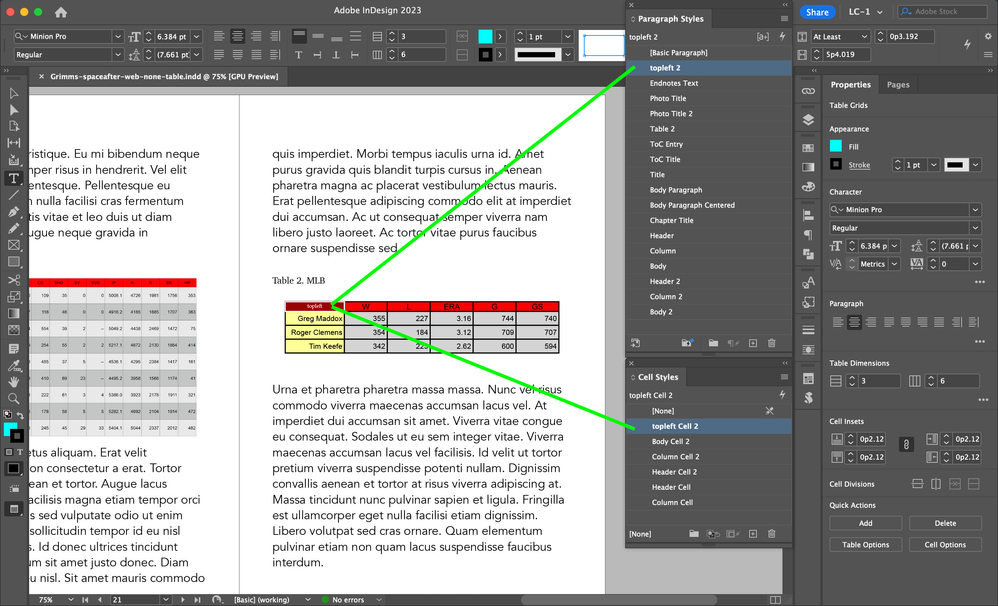Enable center alignment in Properties Paragraph section
The width and height of the screenshot is (998, 606).
tap(855, 322)
